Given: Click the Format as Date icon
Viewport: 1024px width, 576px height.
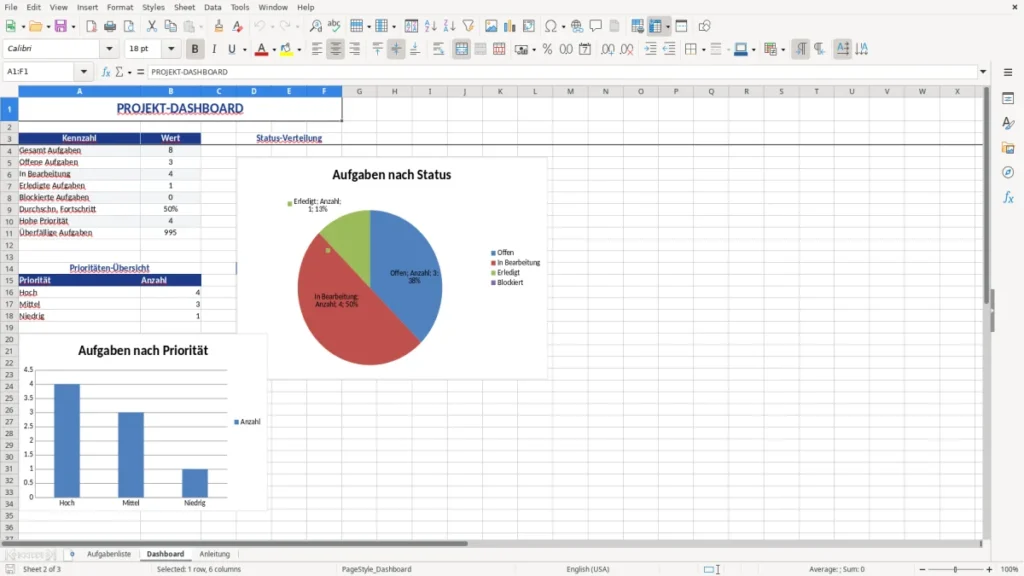Looking at the screenshot, I should point(585,49).
